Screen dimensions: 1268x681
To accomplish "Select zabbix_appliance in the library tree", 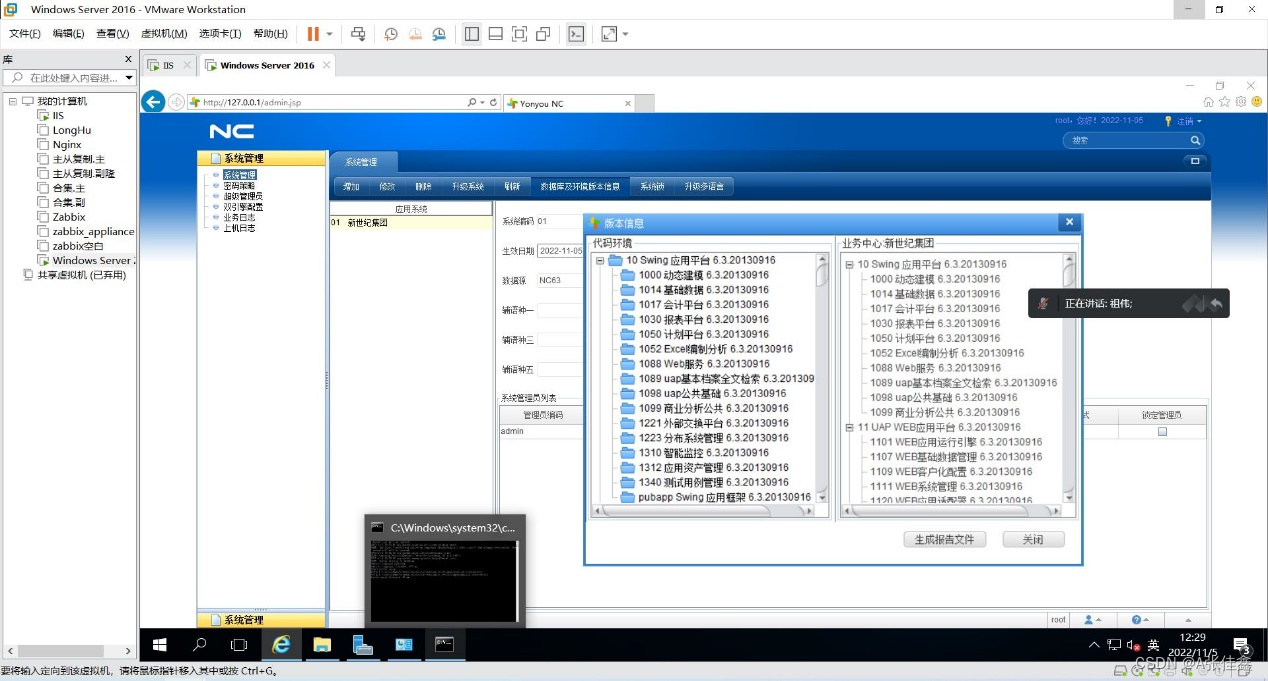I will pos(93,231).
